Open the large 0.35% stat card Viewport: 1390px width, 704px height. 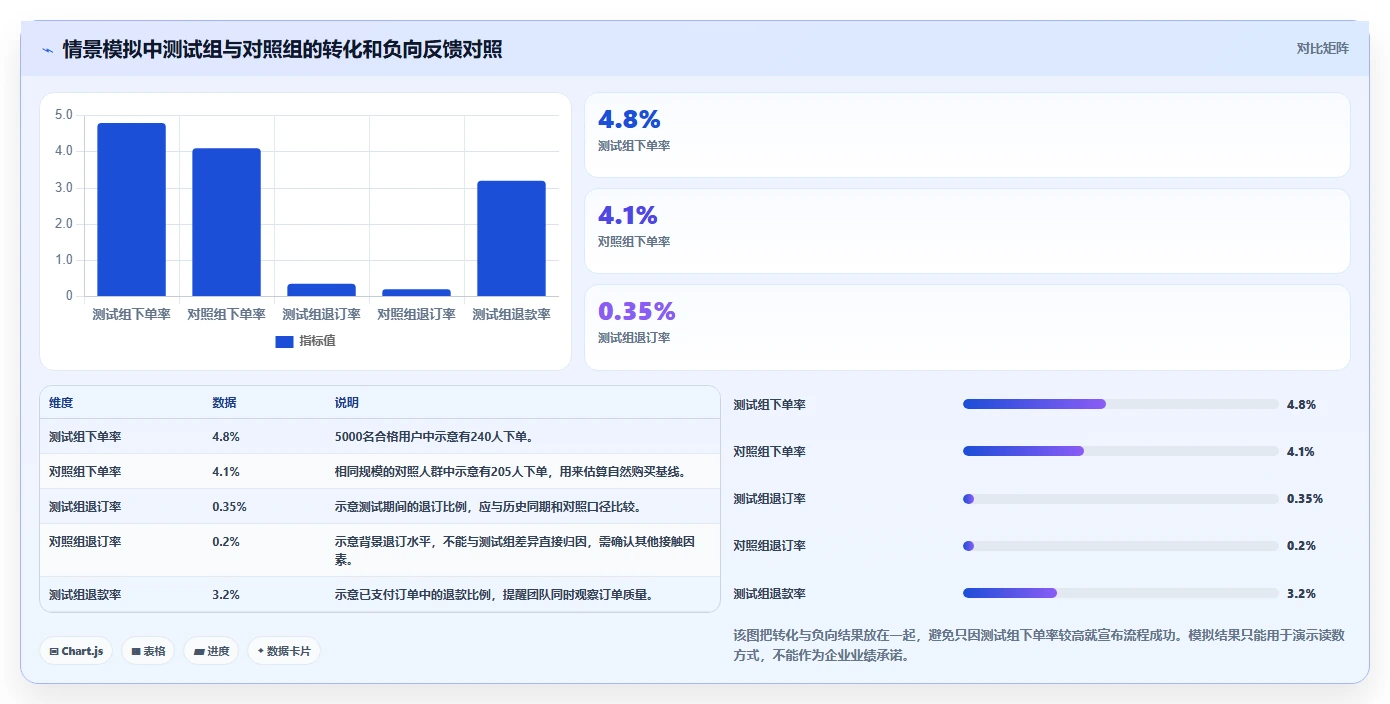pyautogui.click(x=967, y=327)
